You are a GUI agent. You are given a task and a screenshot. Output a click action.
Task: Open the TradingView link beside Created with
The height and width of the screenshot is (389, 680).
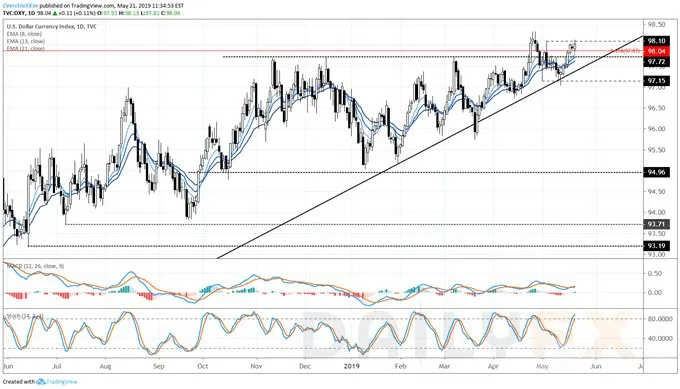pos(62,382)
